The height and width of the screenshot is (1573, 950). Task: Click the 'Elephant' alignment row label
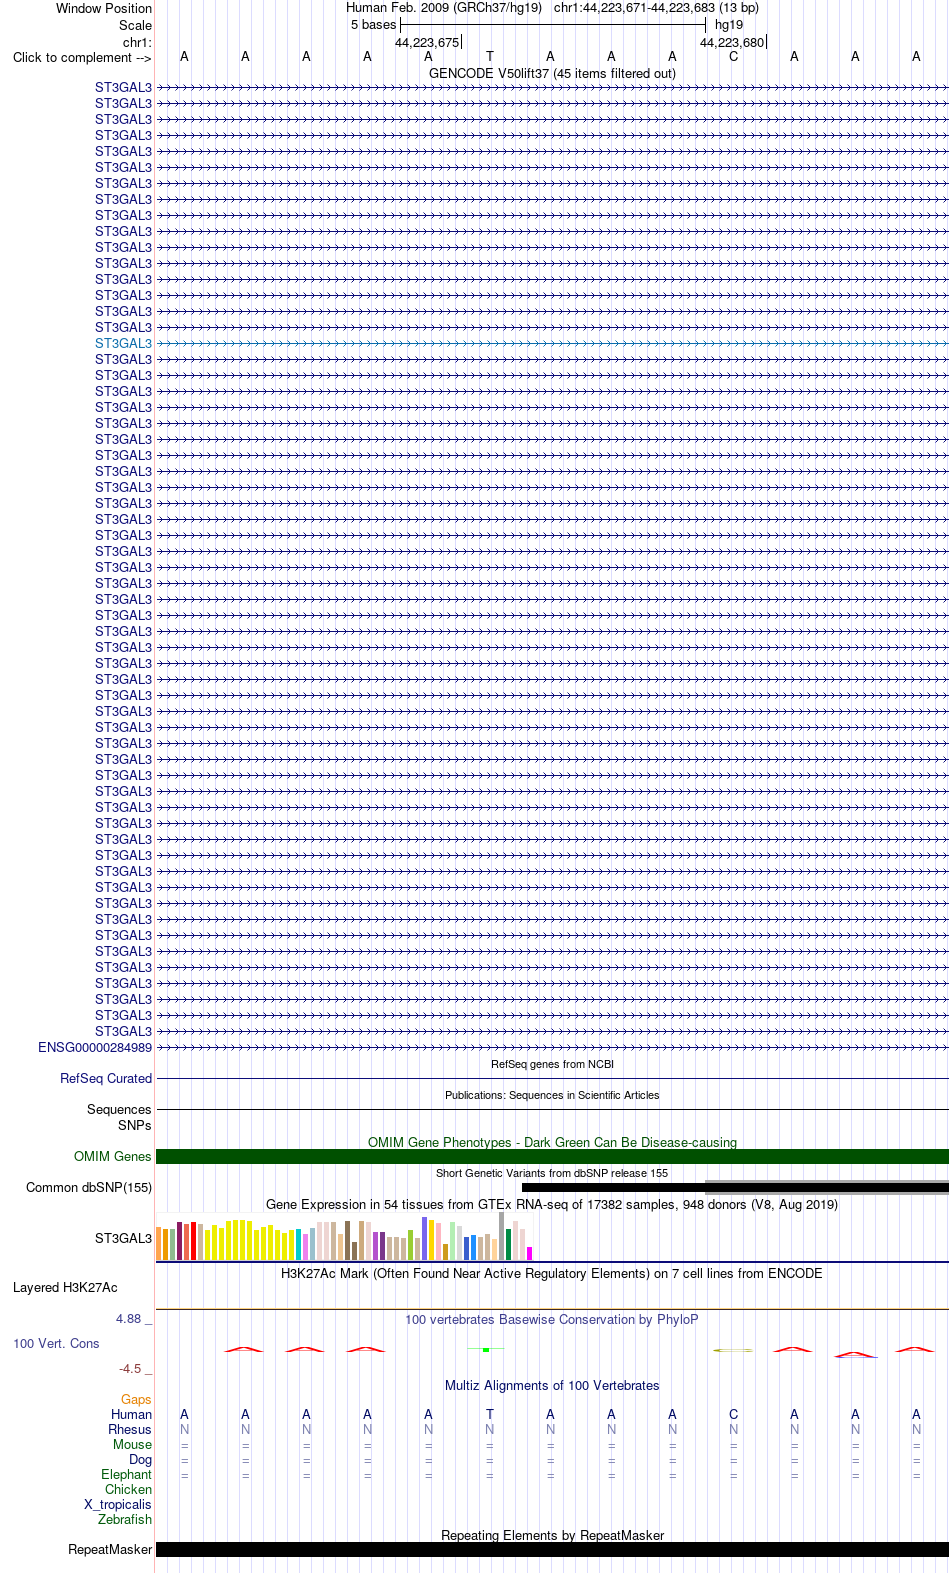click(126, 1474)
